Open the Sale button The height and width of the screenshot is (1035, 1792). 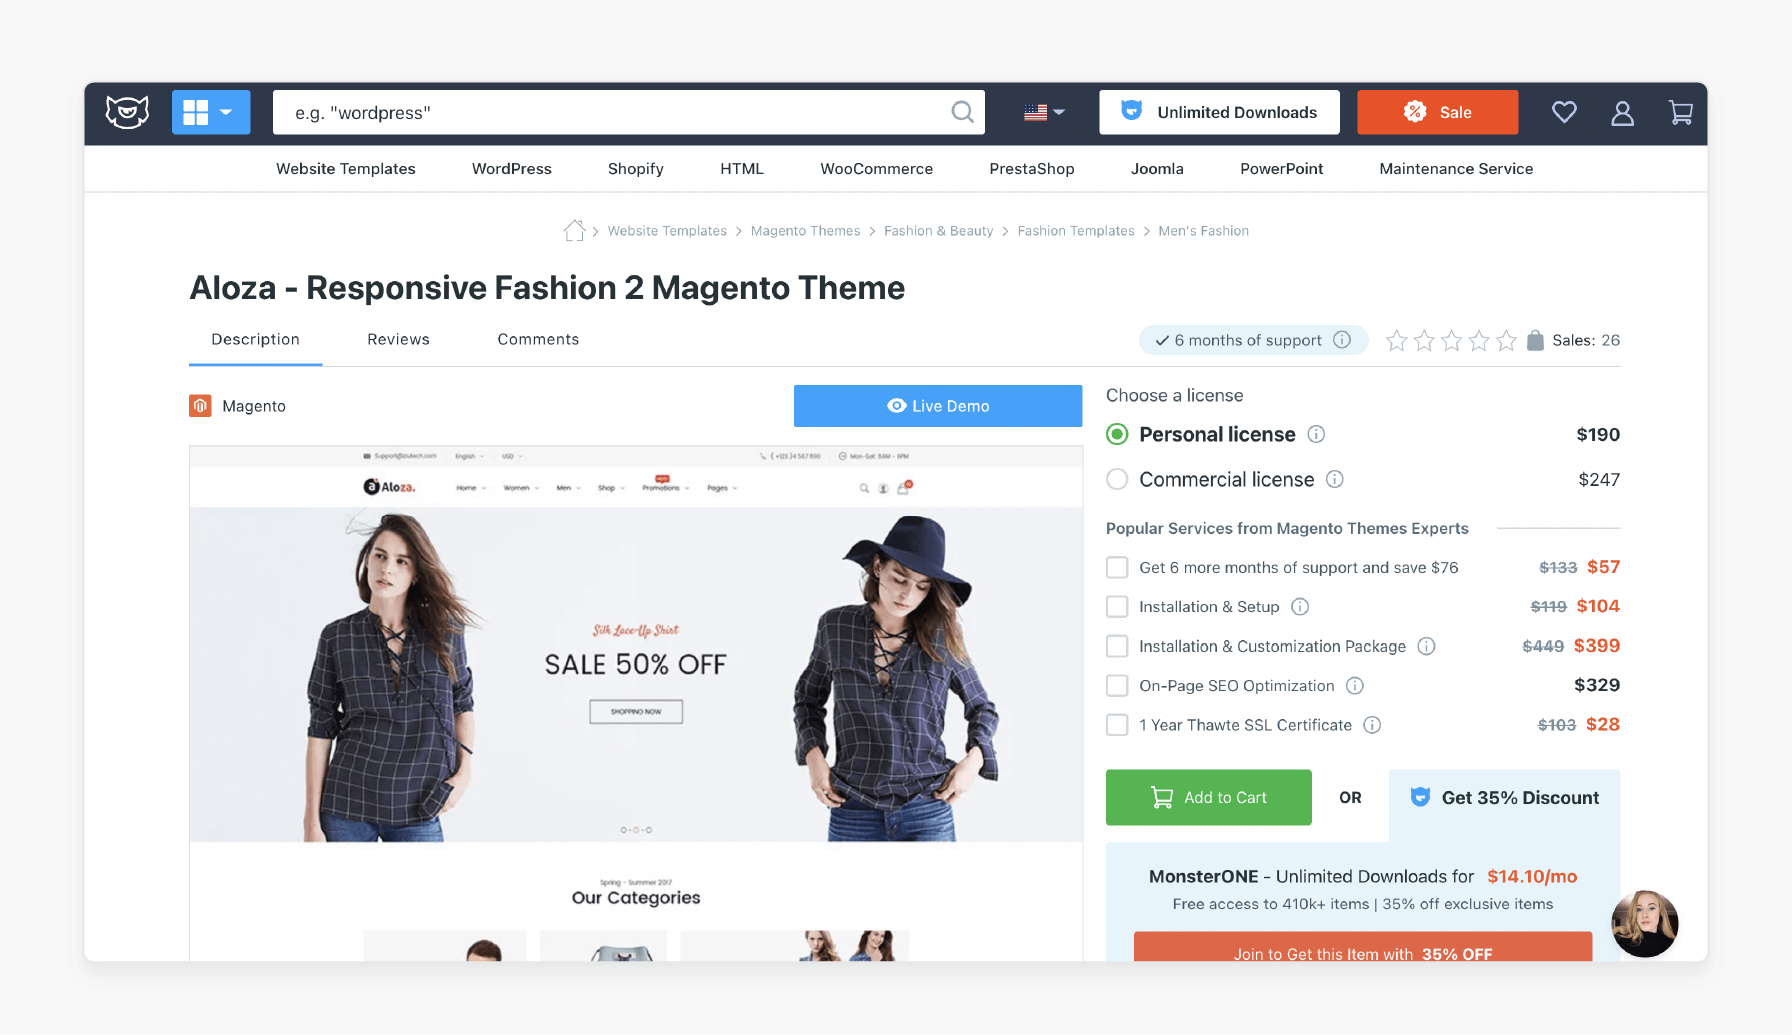(x=1437, y=112)
